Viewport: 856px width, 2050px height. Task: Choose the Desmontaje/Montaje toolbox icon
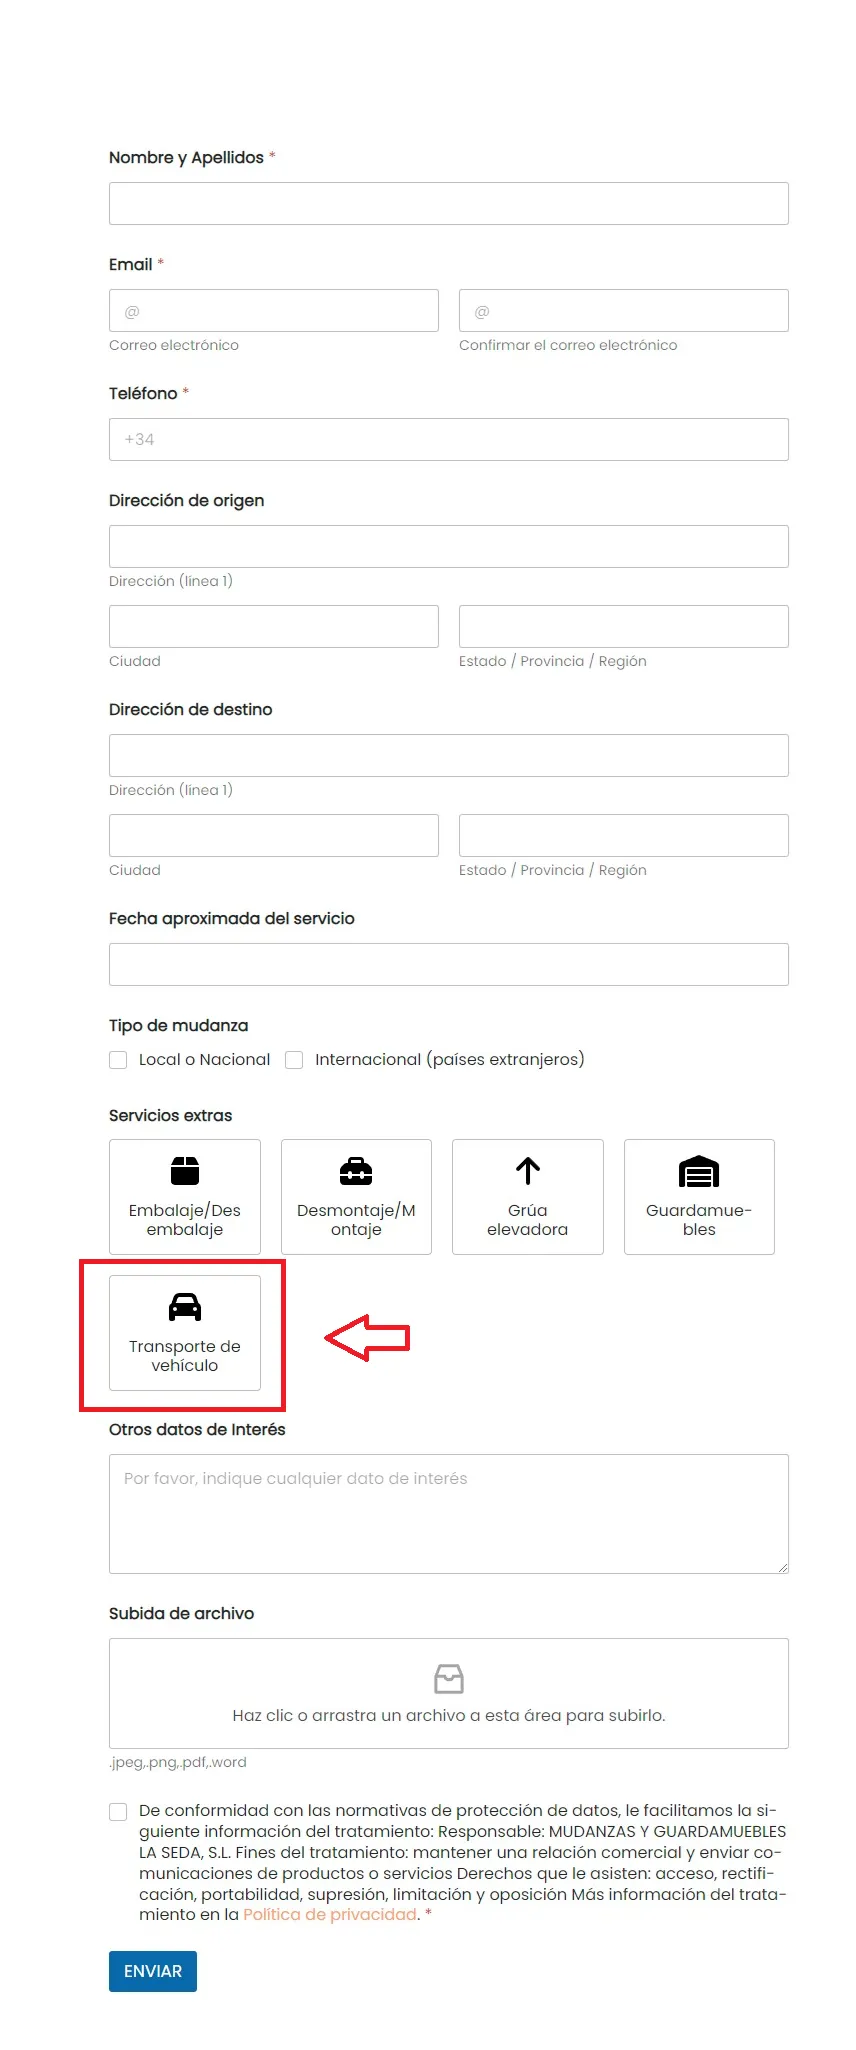click(356, 1170)
